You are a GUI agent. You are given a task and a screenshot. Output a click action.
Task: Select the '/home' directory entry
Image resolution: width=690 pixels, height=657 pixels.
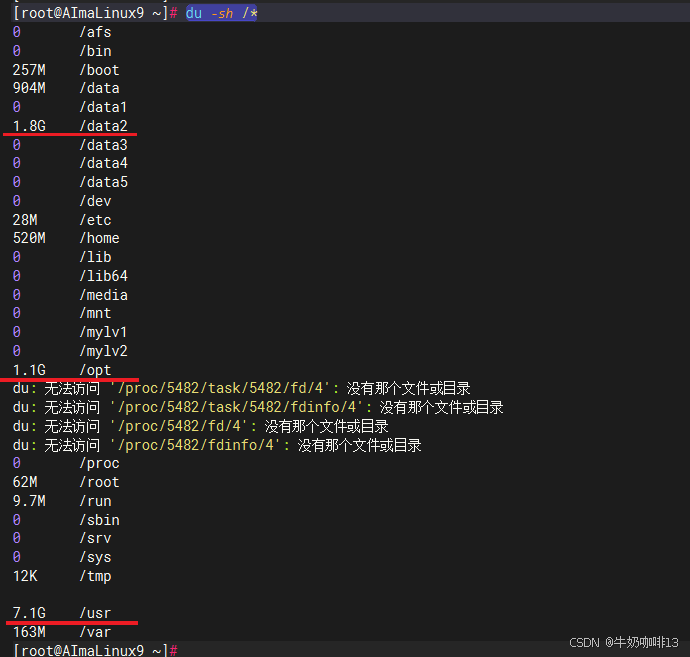point(99,238)
